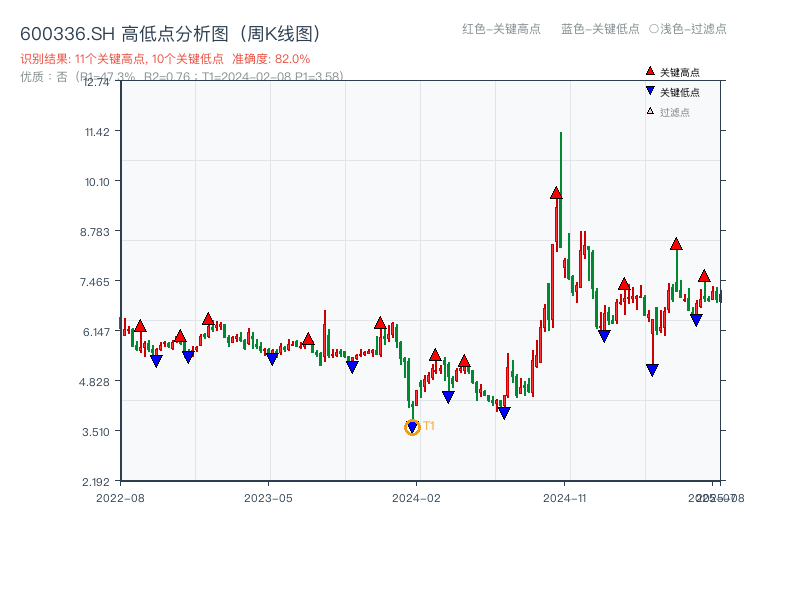This screenshot has height=600, width=800.
Task: Click the long red wick candle in mid-2023
Action: coord(324,335)
